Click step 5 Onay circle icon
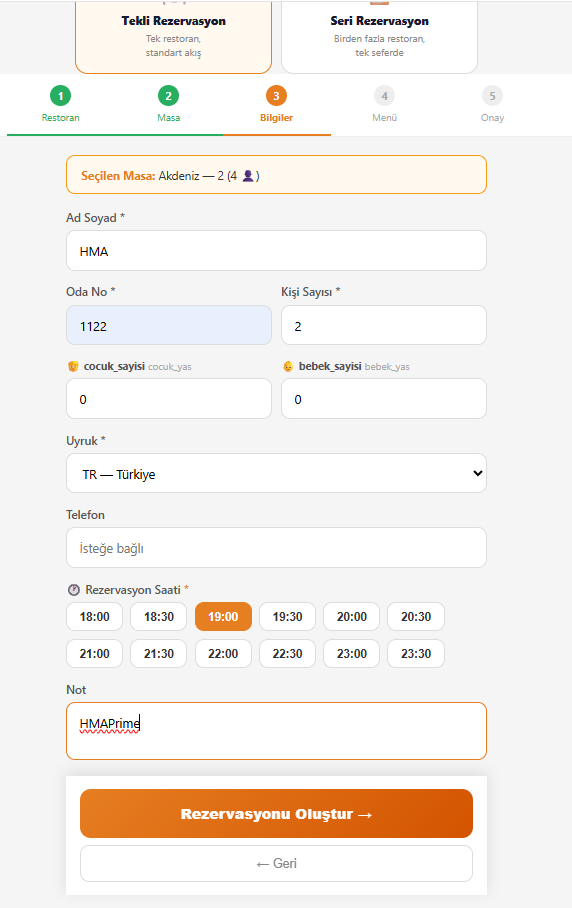 [492, 96]
